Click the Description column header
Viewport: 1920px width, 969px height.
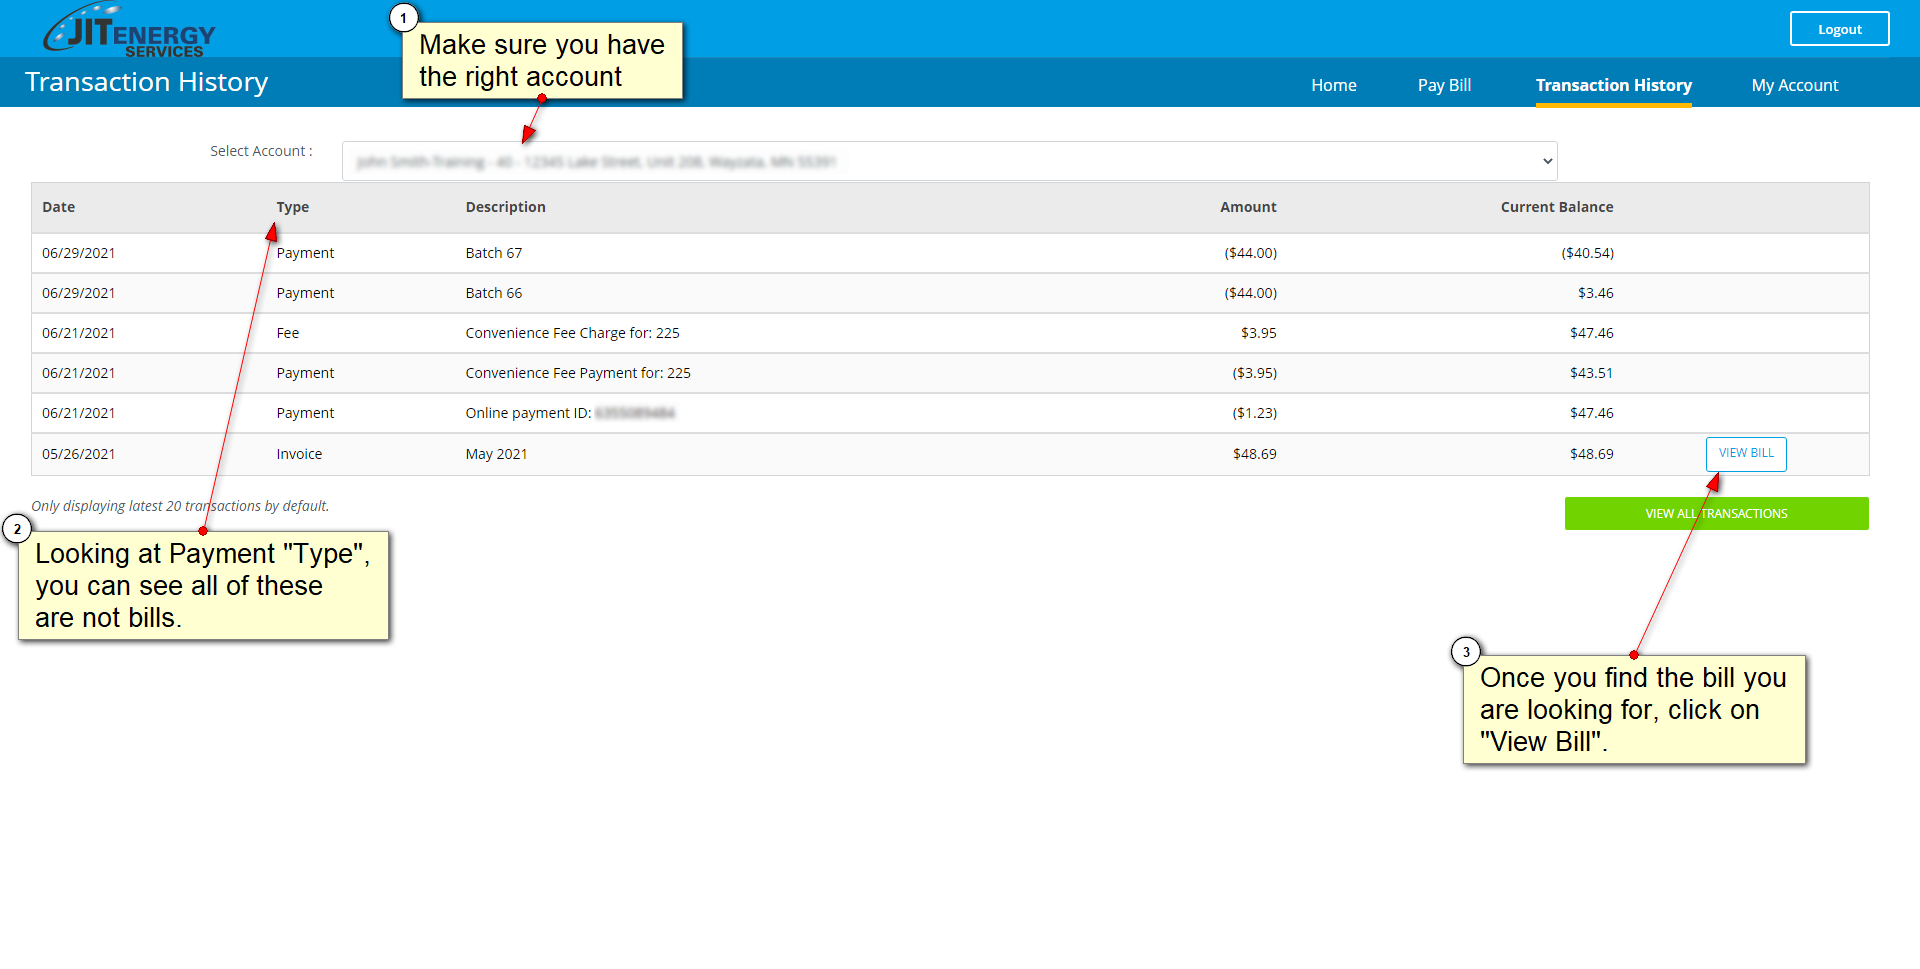tap(505, 207)
